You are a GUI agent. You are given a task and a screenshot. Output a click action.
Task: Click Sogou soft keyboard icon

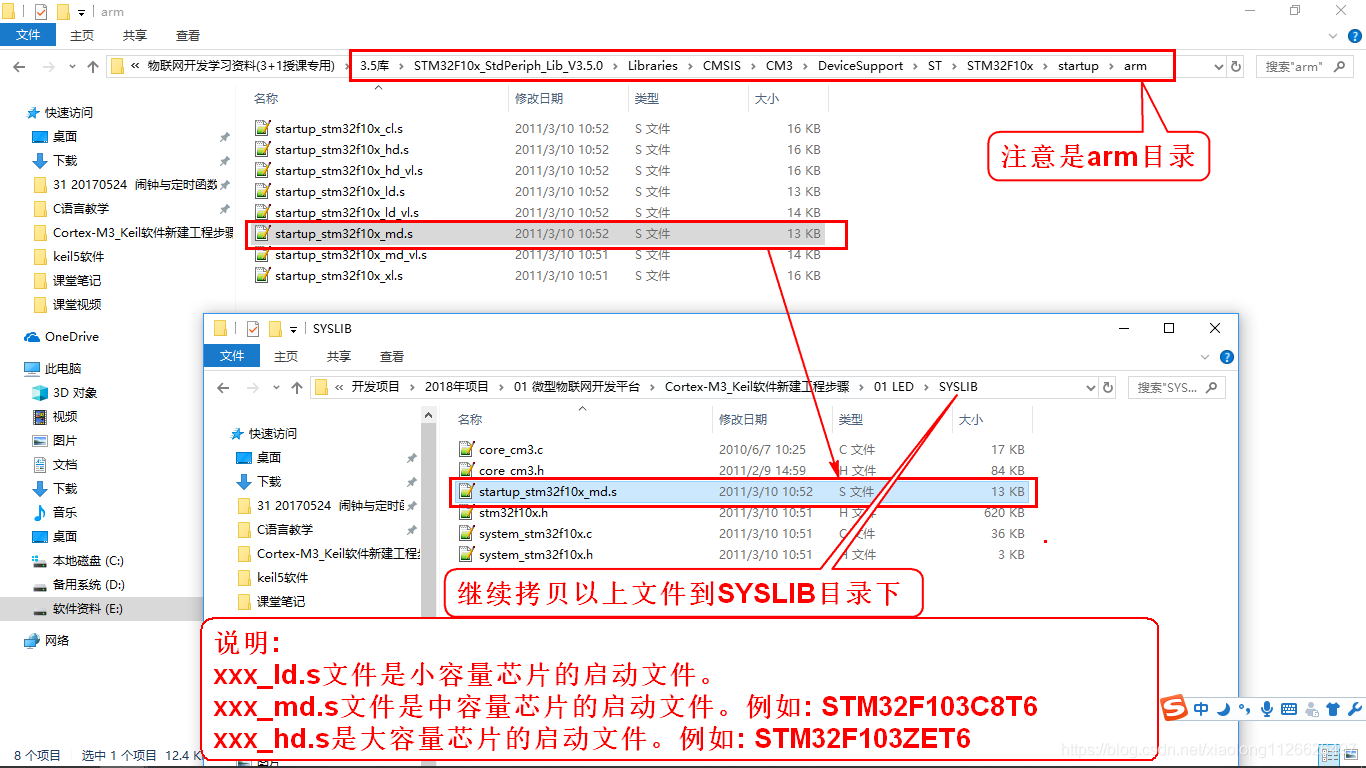(x=1289, y=709)
